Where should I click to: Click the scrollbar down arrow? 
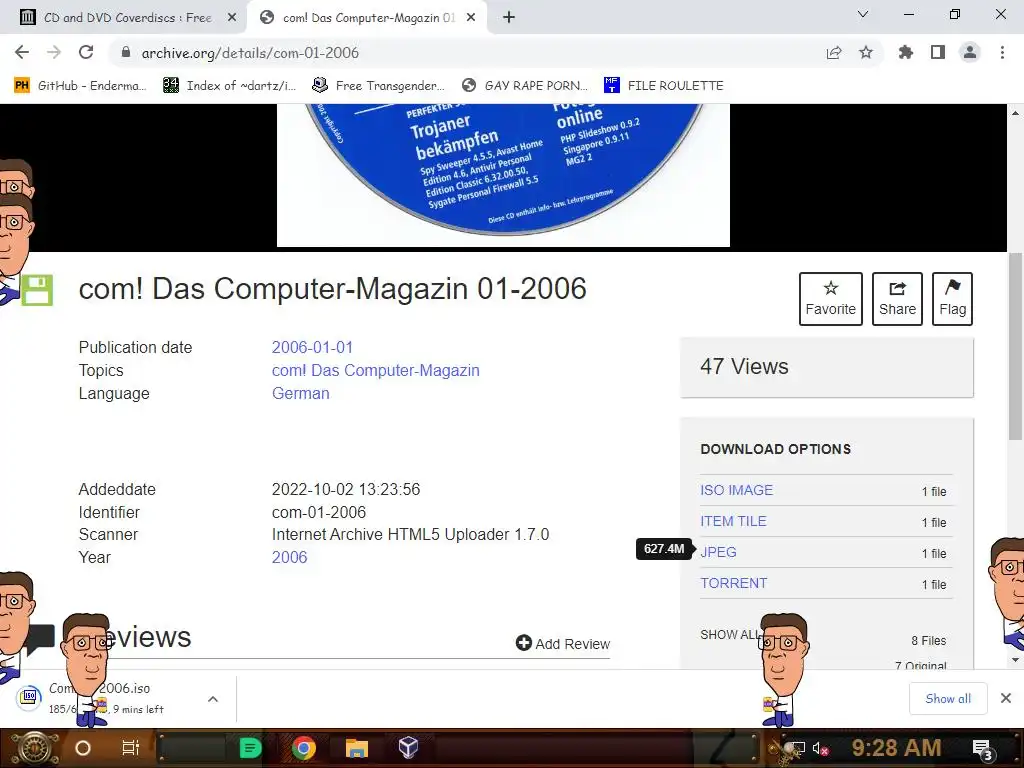[1015, 660]
